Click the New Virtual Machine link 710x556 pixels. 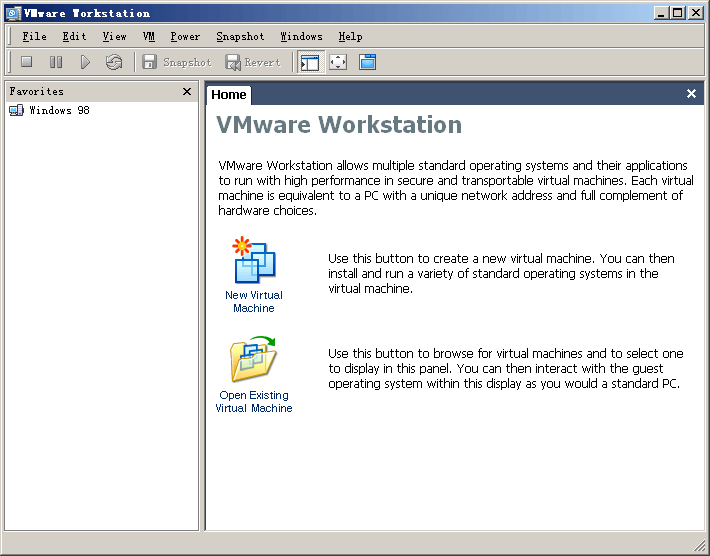(254, 302)
